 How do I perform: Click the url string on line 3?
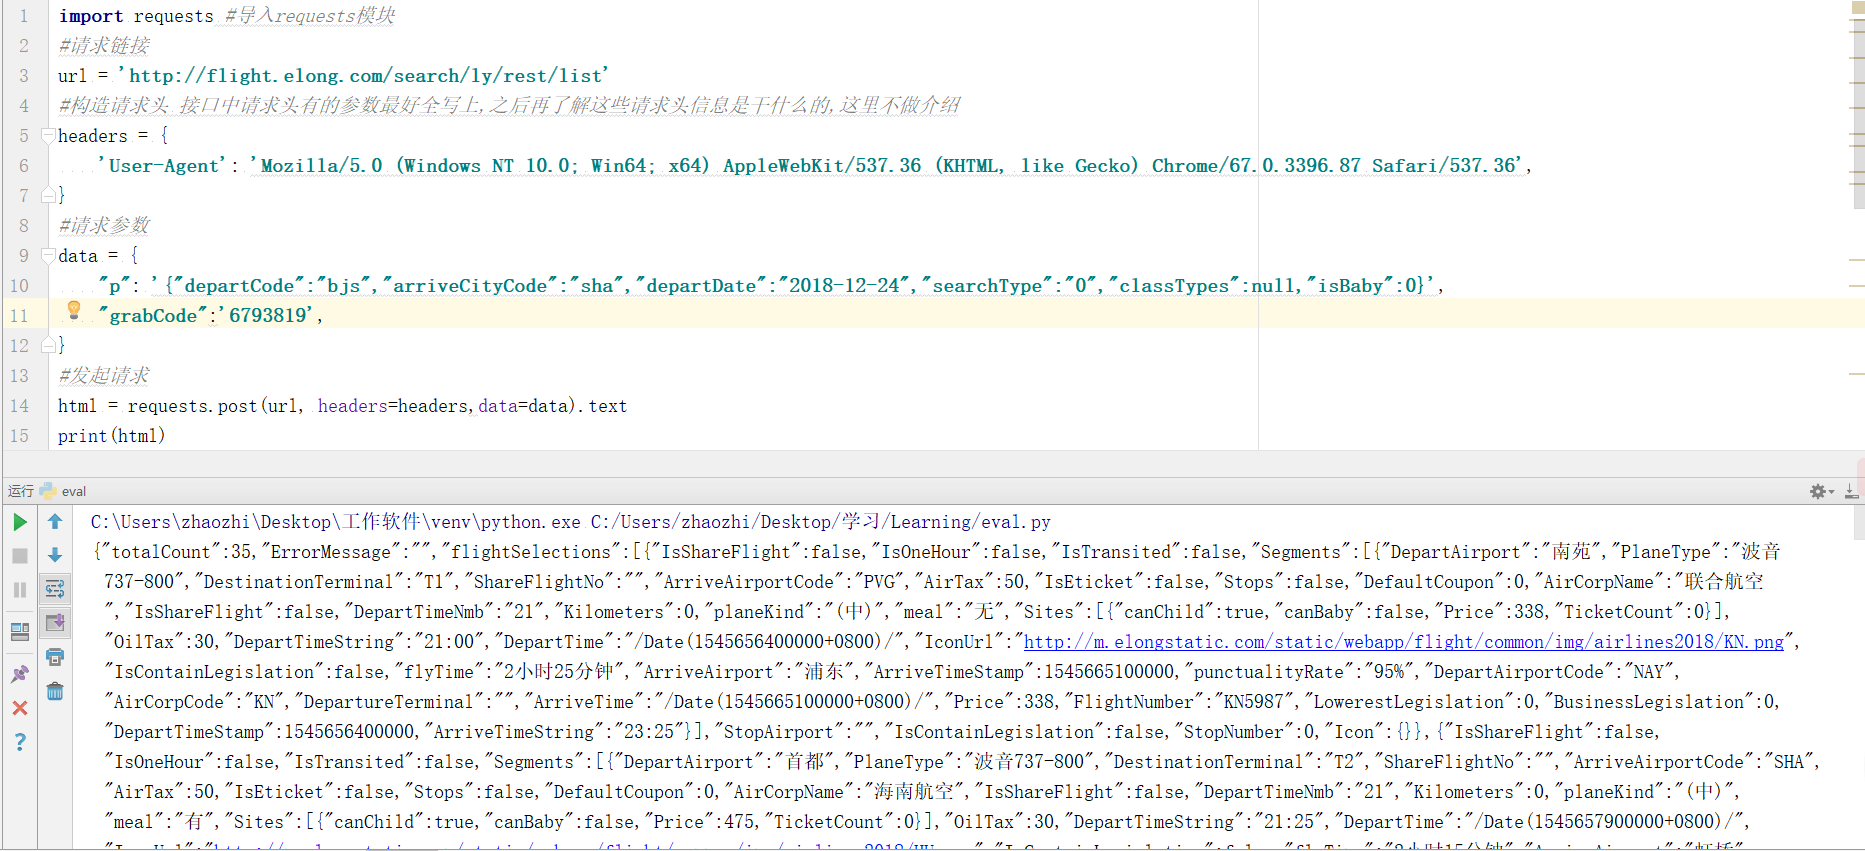364,76
